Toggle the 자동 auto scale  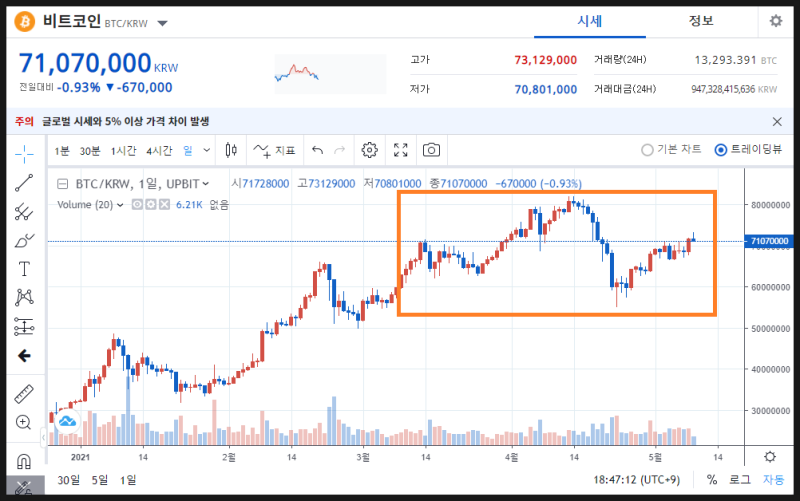point(773,480)
